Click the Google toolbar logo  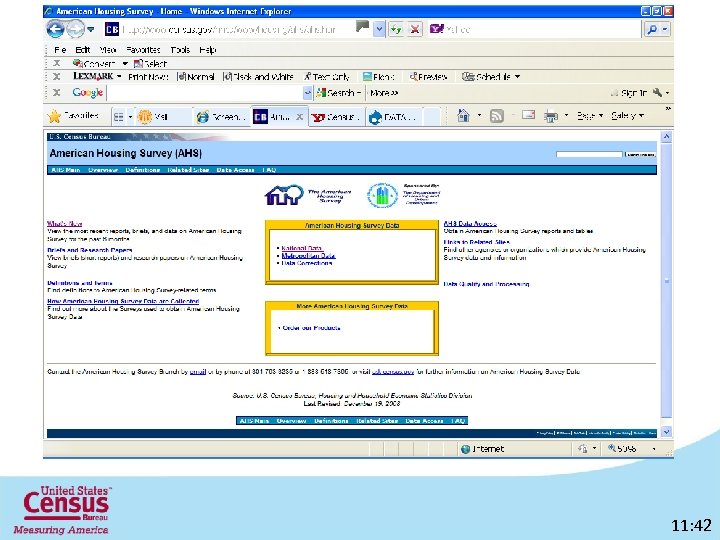(x=87, y=93)
